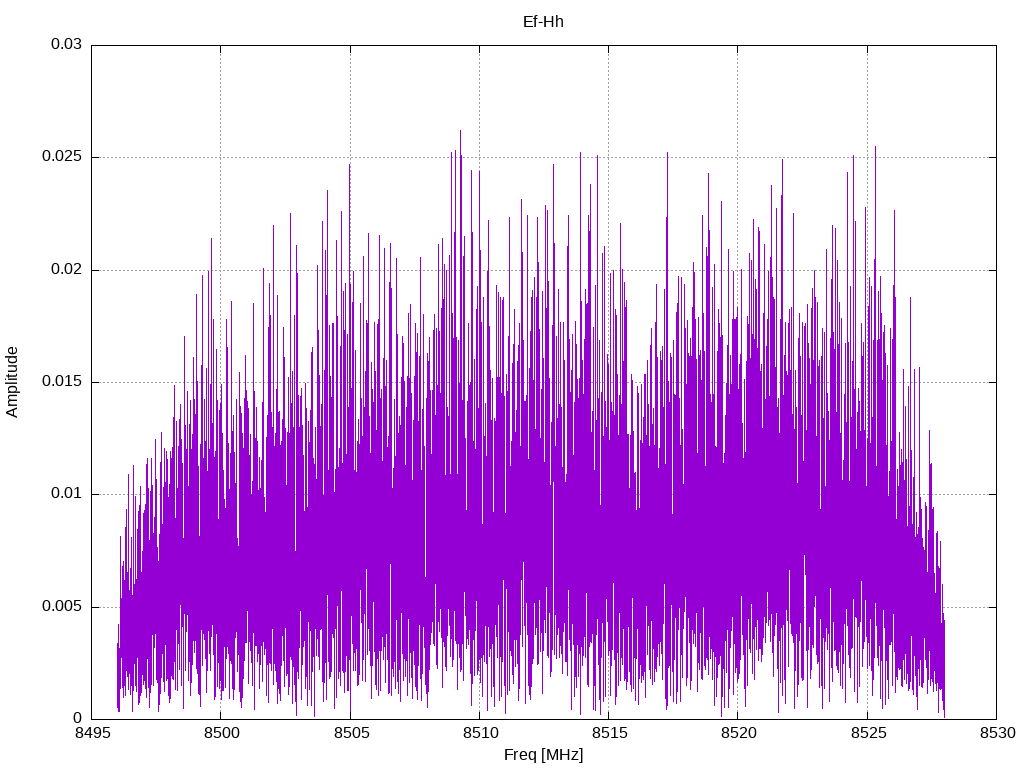Viewport: 1024px width, 768px height.
Task: Click the x-axis tick label "8510"
Action: (x=480, y=733)
